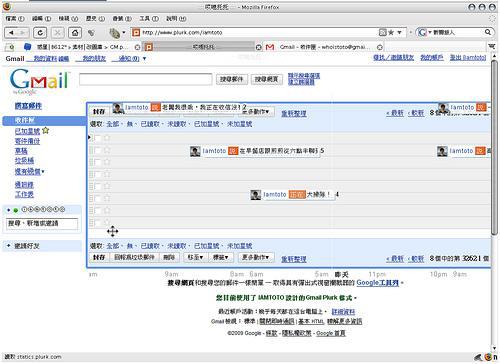Image resolution: width=500 pixels, height=364 pixels.
Task: Click the chat contact search field
Action: click(x=42, y=224)
